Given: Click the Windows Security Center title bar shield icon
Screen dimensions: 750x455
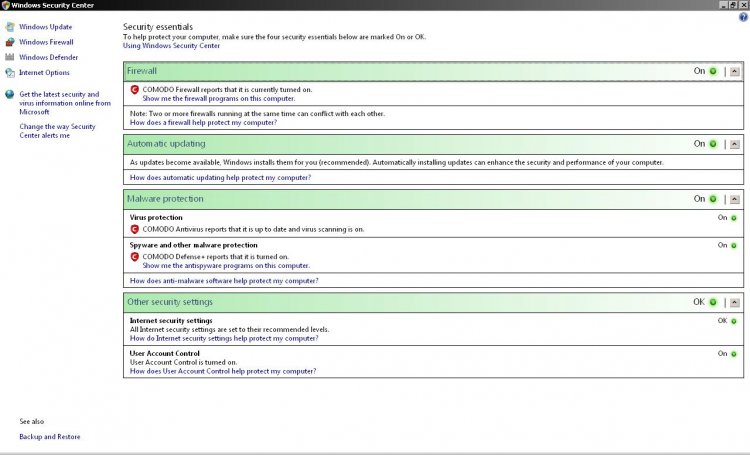Looking at the screenshot, I should 5,5.
